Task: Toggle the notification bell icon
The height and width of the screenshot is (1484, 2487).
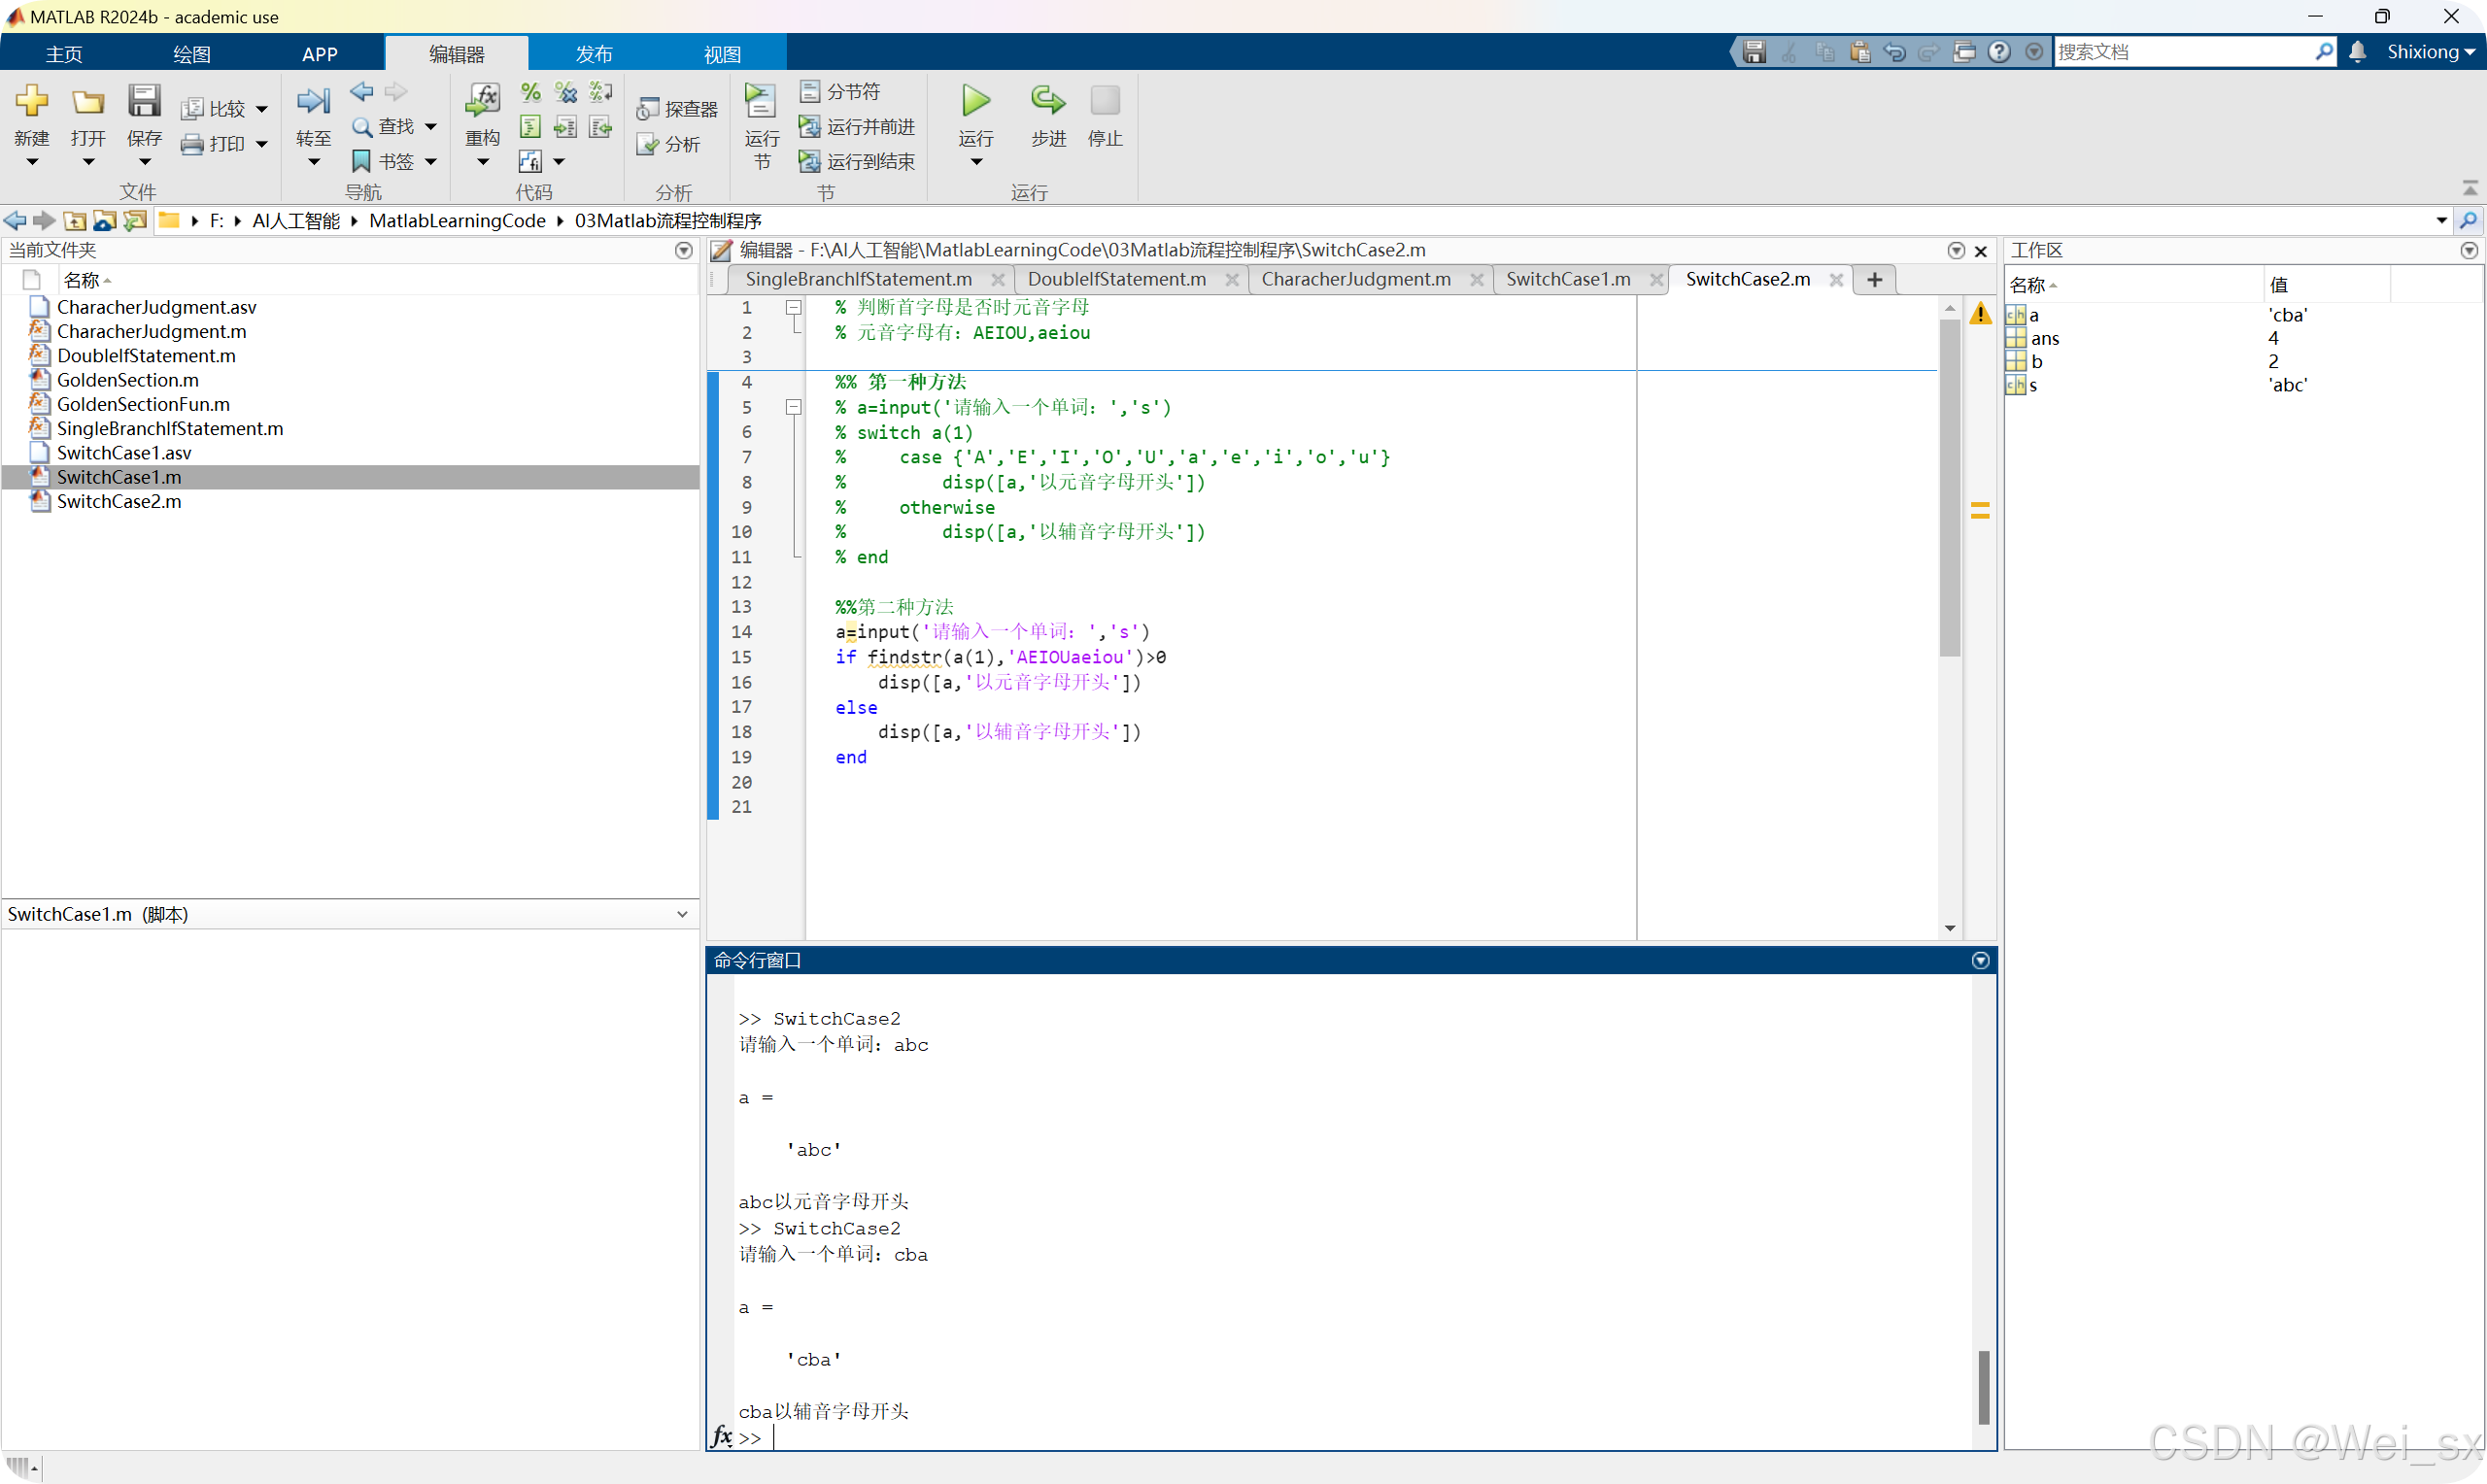Action: 2356,51
